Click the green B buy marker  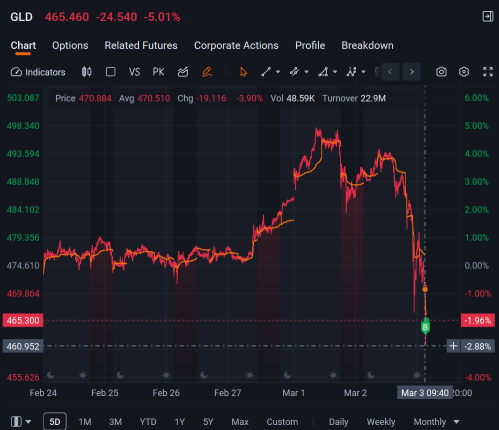425,327
